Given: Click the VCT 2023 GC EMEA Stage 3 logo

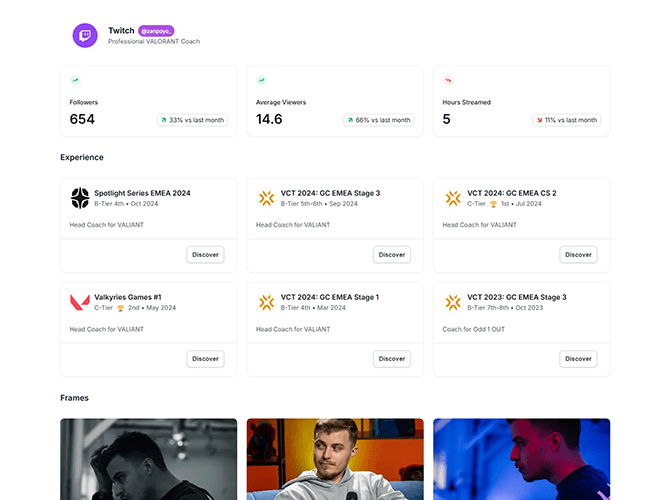Looking at the screenshot, I should (x=453, y=302).
